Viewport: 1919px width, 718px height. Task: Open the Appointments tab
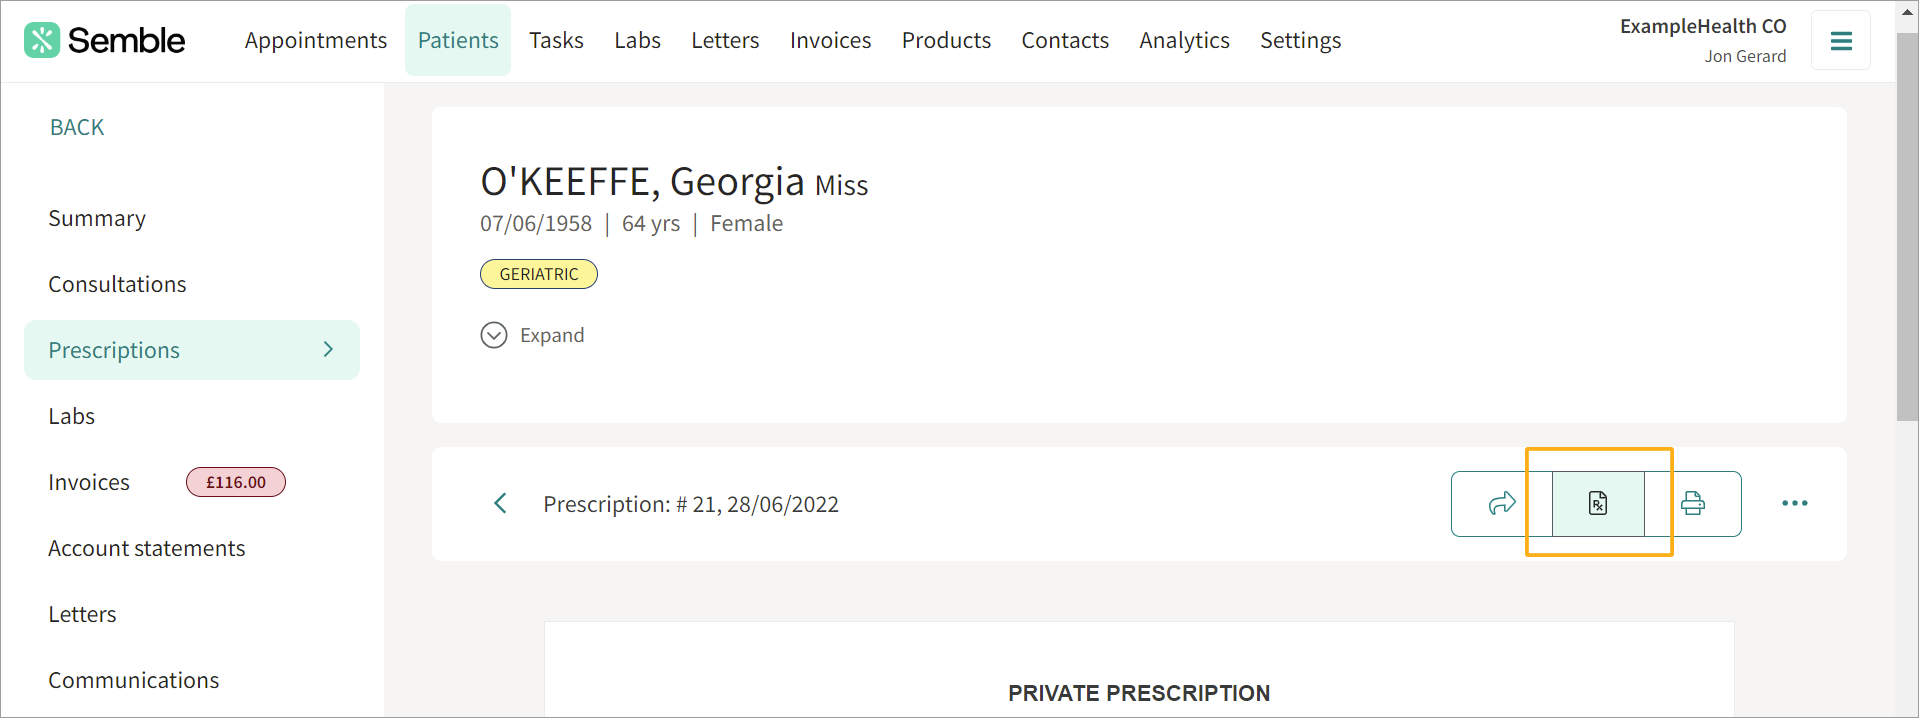tap(316, 40)
